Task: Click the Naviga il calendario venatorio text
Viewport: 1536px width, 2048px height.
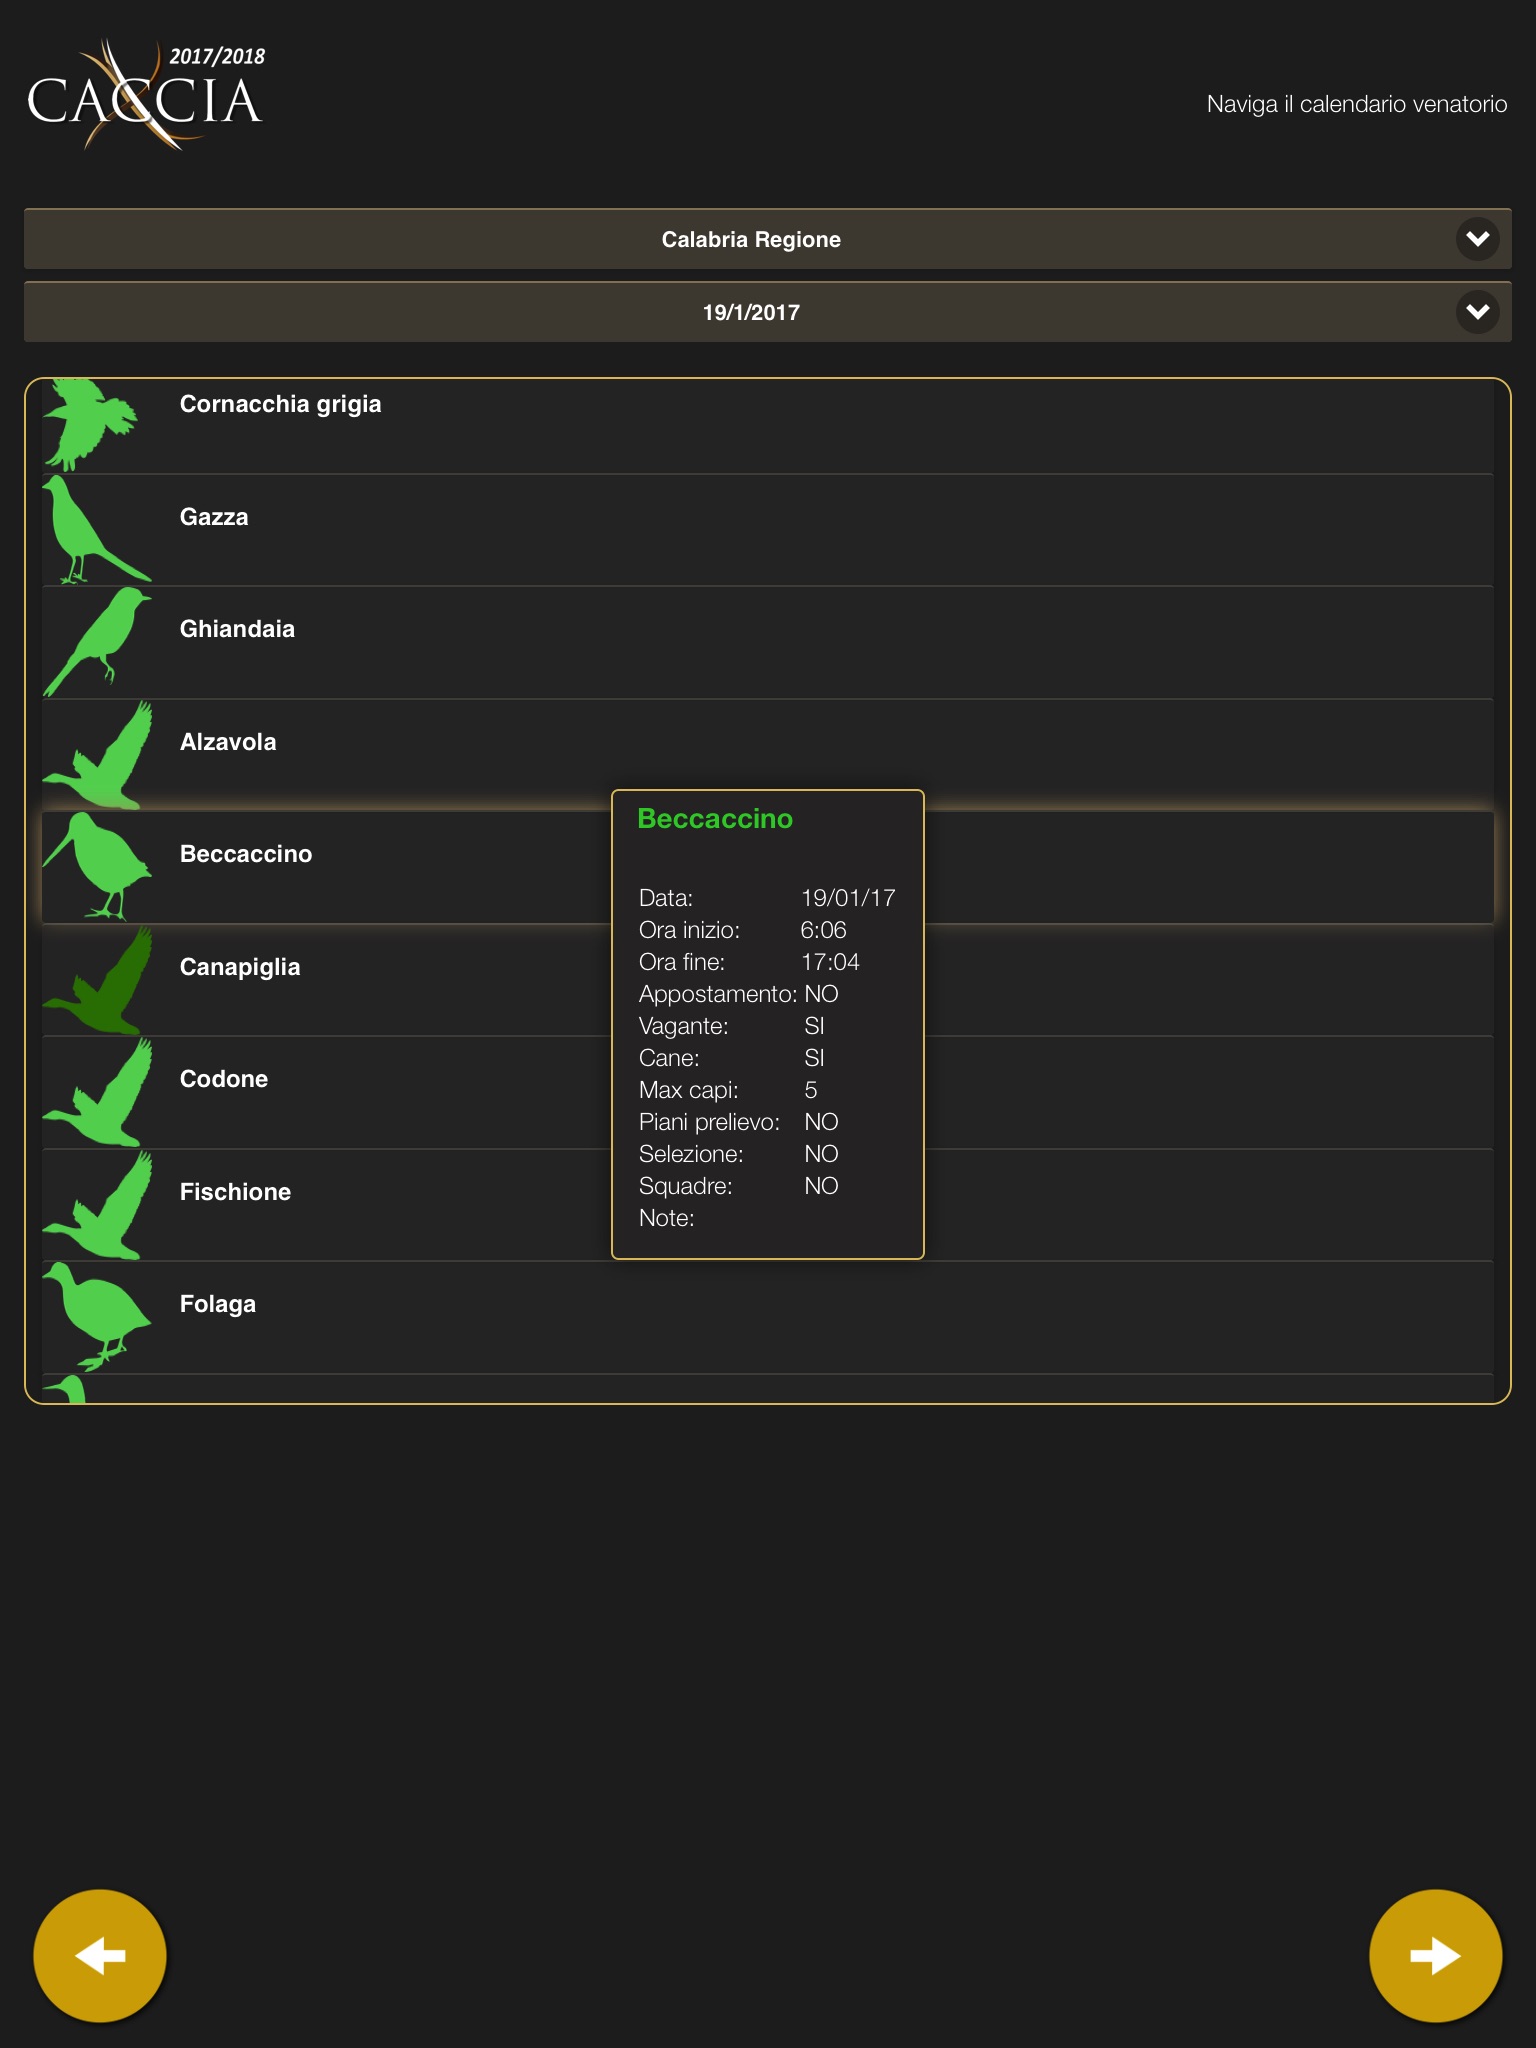Action: (x=1356, y=104)
